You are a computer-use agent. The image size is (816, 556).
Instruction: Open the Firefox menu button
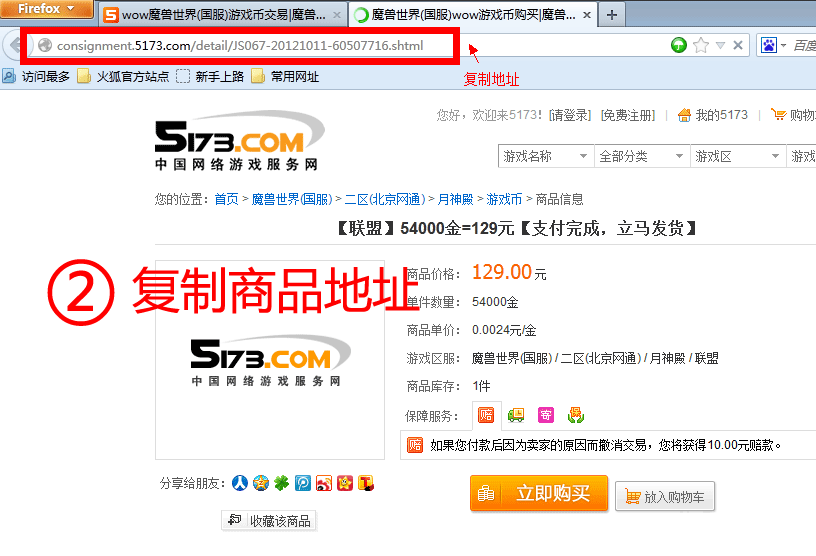46,9
